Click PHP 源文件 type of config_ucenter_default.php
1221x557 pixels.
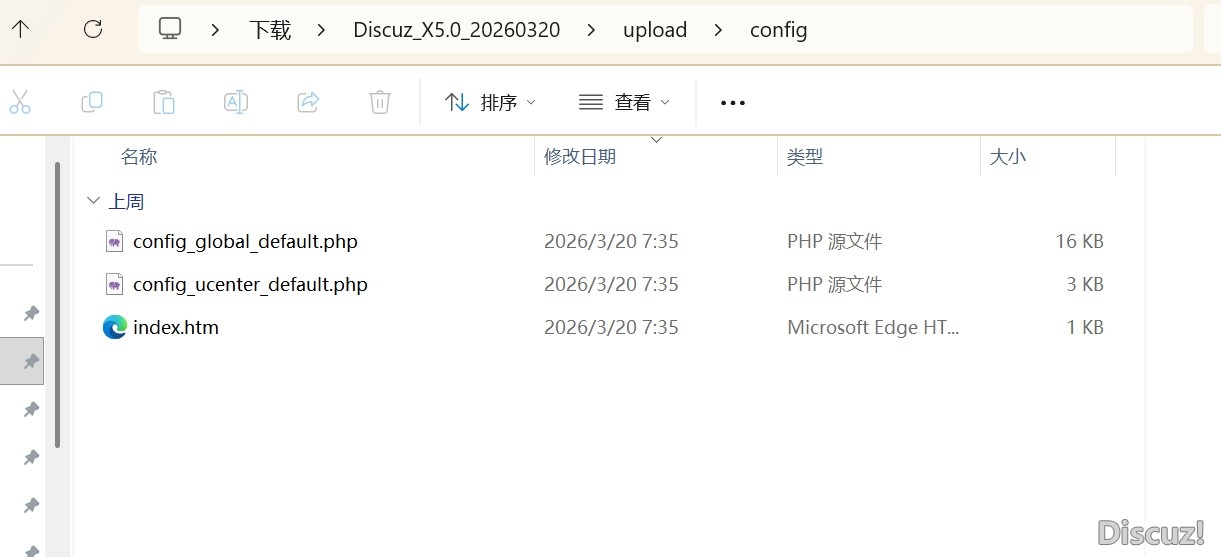click(834, 284)
